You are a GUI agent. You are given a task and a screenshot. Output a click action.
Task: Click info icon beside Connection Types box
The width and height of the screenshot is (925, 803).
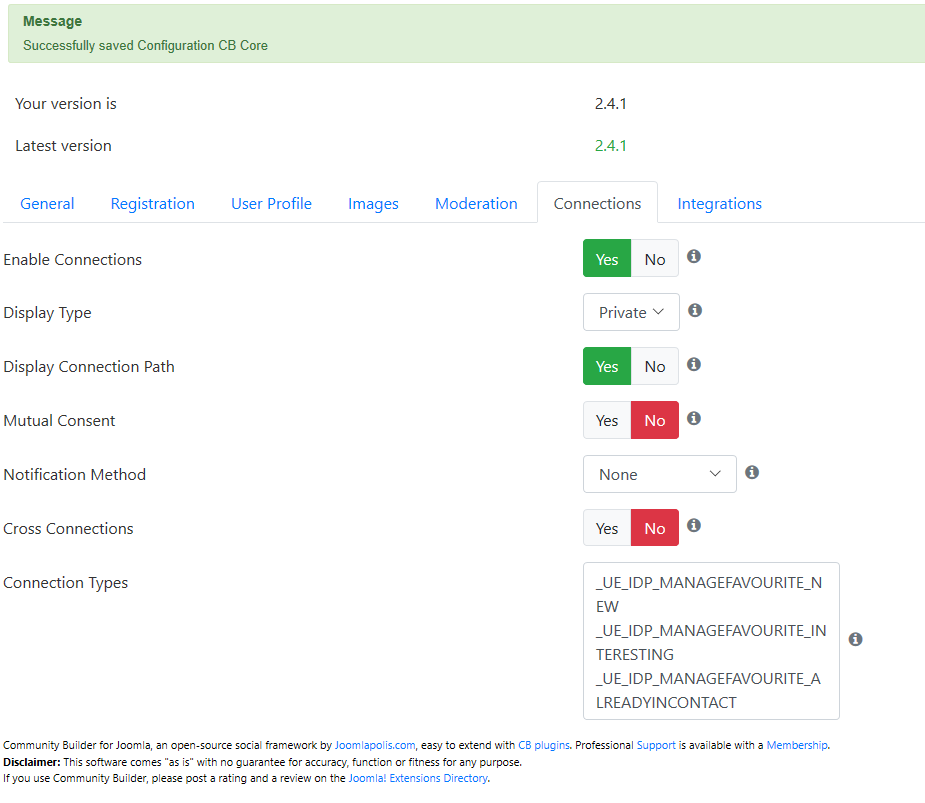click(x=855, y=639)
